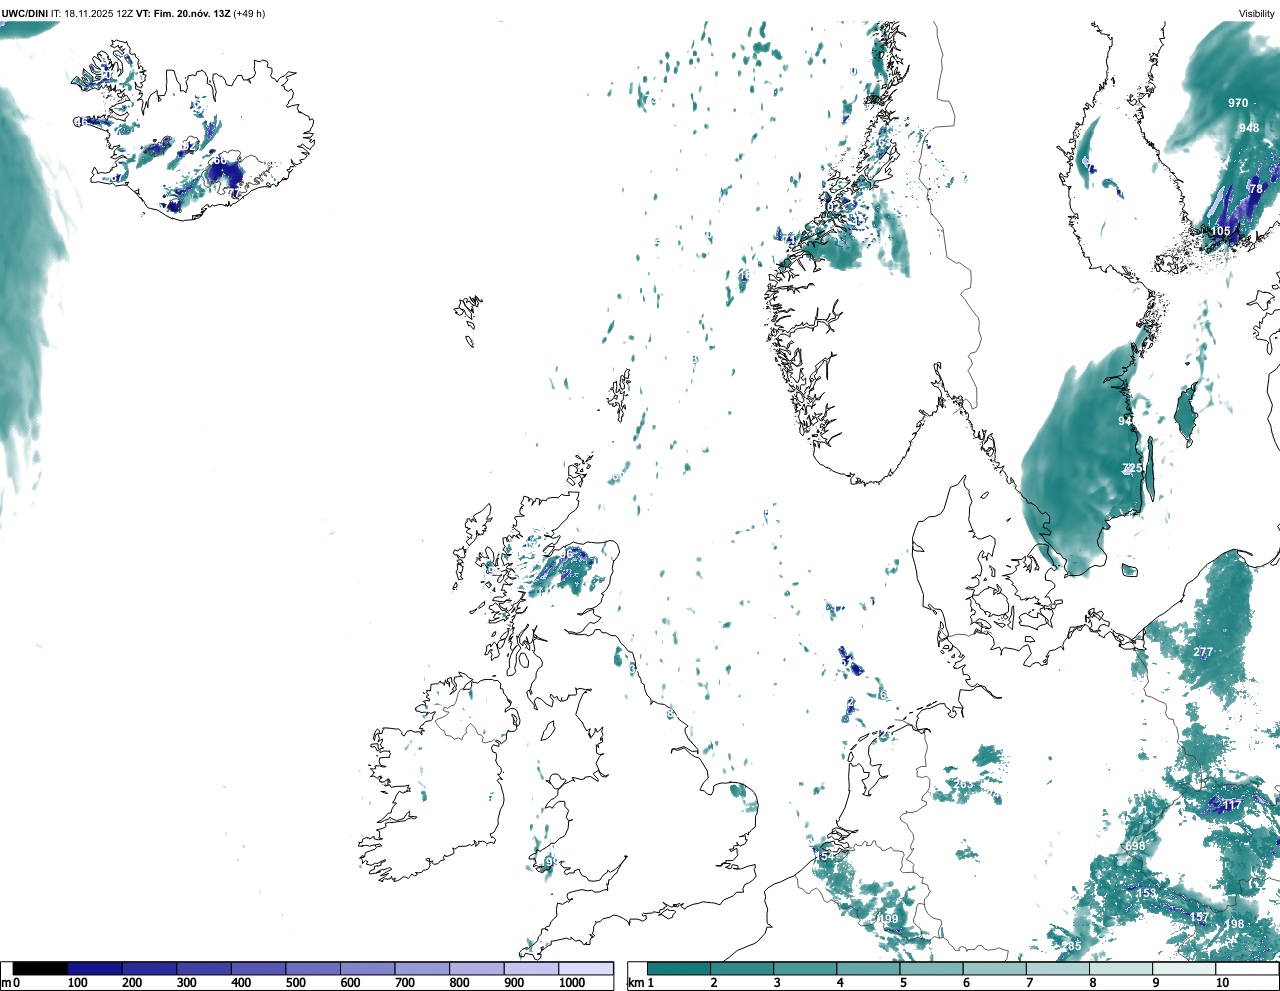
Task: Click the '277' value over Poland
Action: click(1203, 652)
